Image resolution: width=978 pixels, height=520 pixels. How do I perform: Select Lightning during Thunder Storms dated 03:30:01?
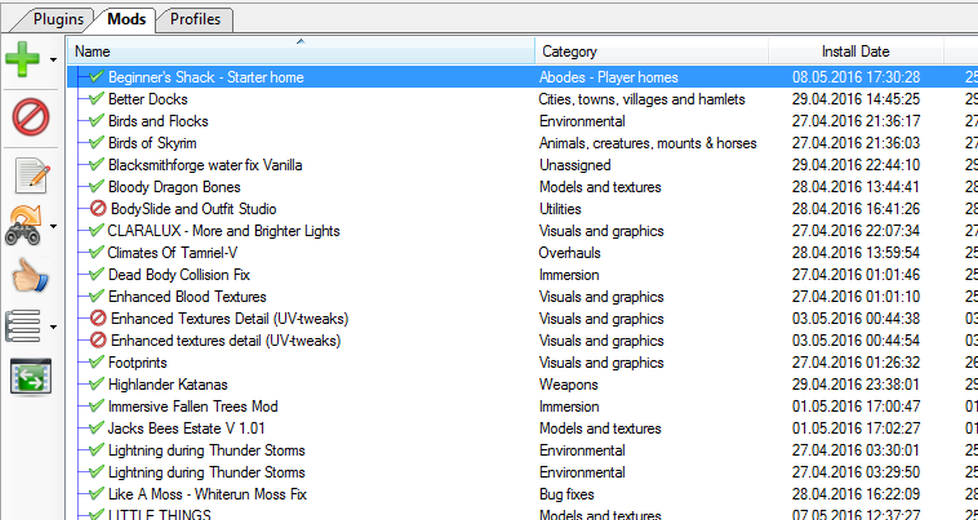click(x=206, y=450)
